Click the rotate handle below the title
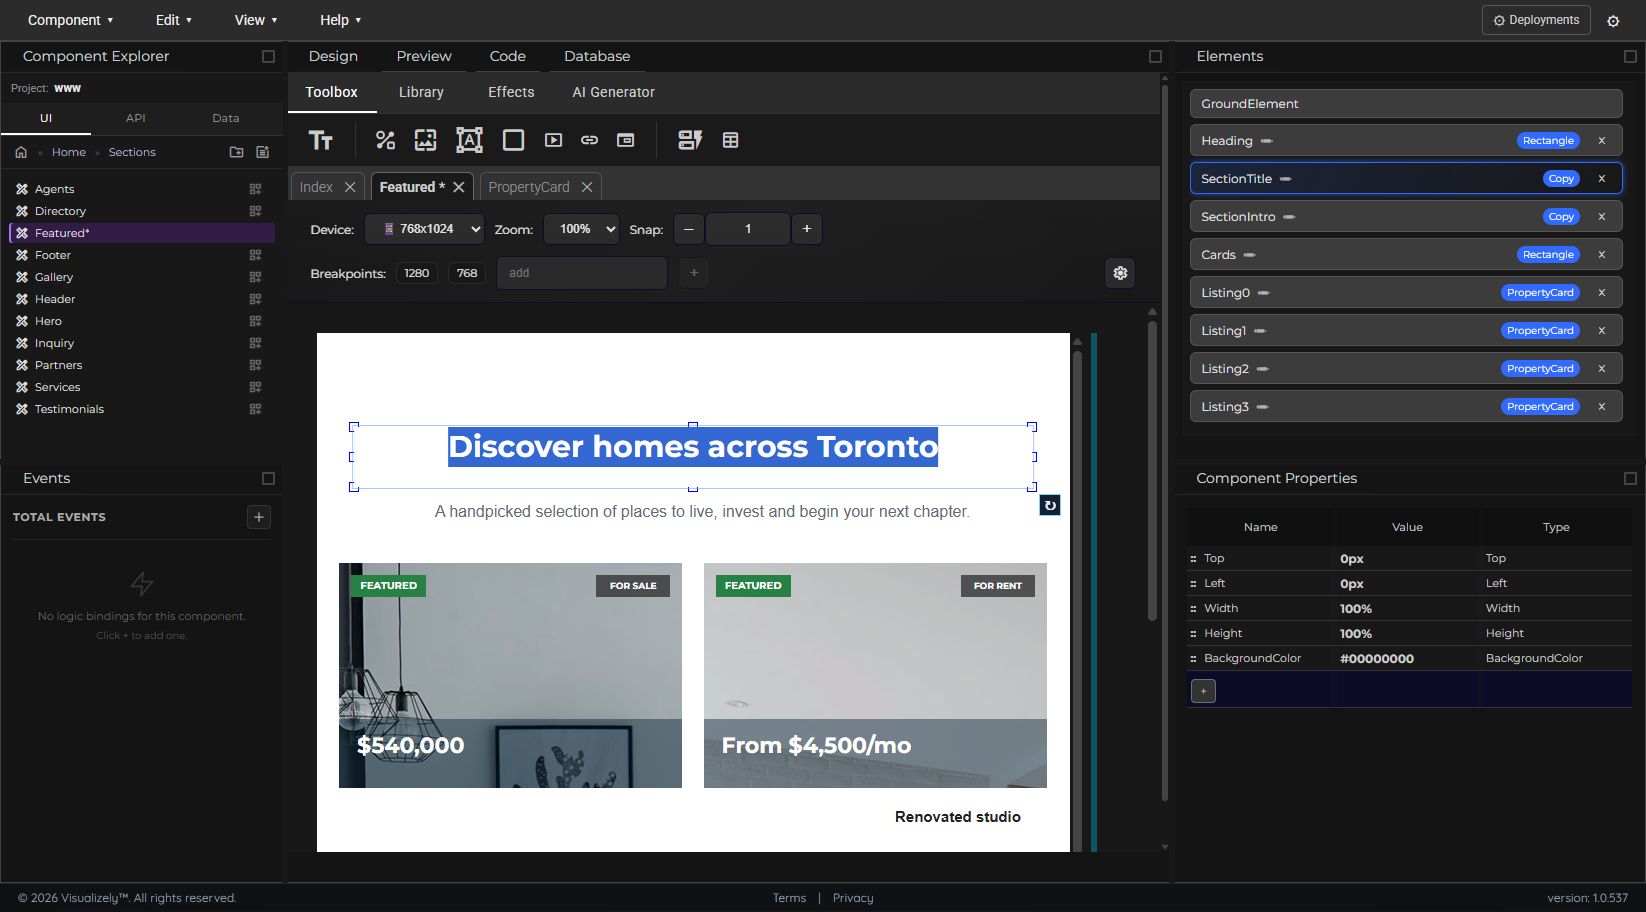This screenshot has width=1646, height=912. point(1050,505)
